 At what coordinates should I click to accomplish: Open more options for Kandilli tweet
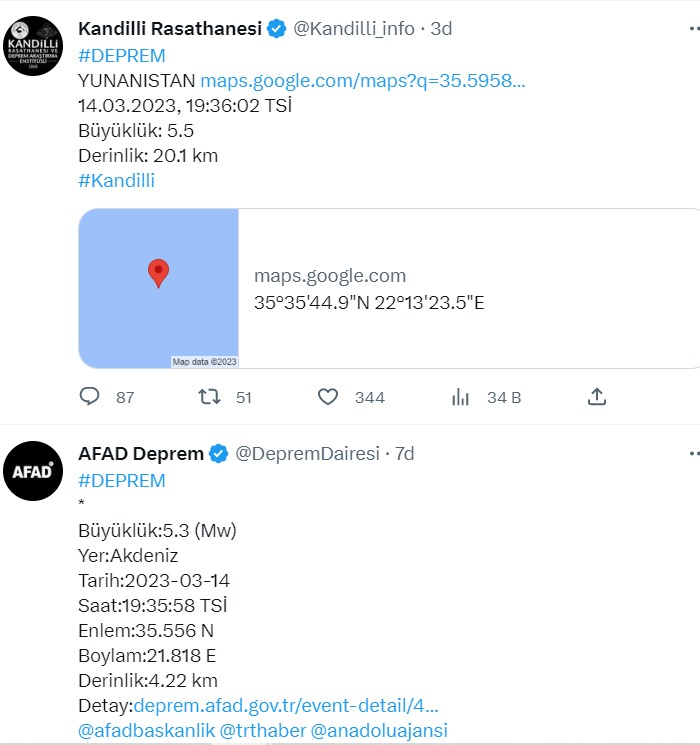[694, 29]
